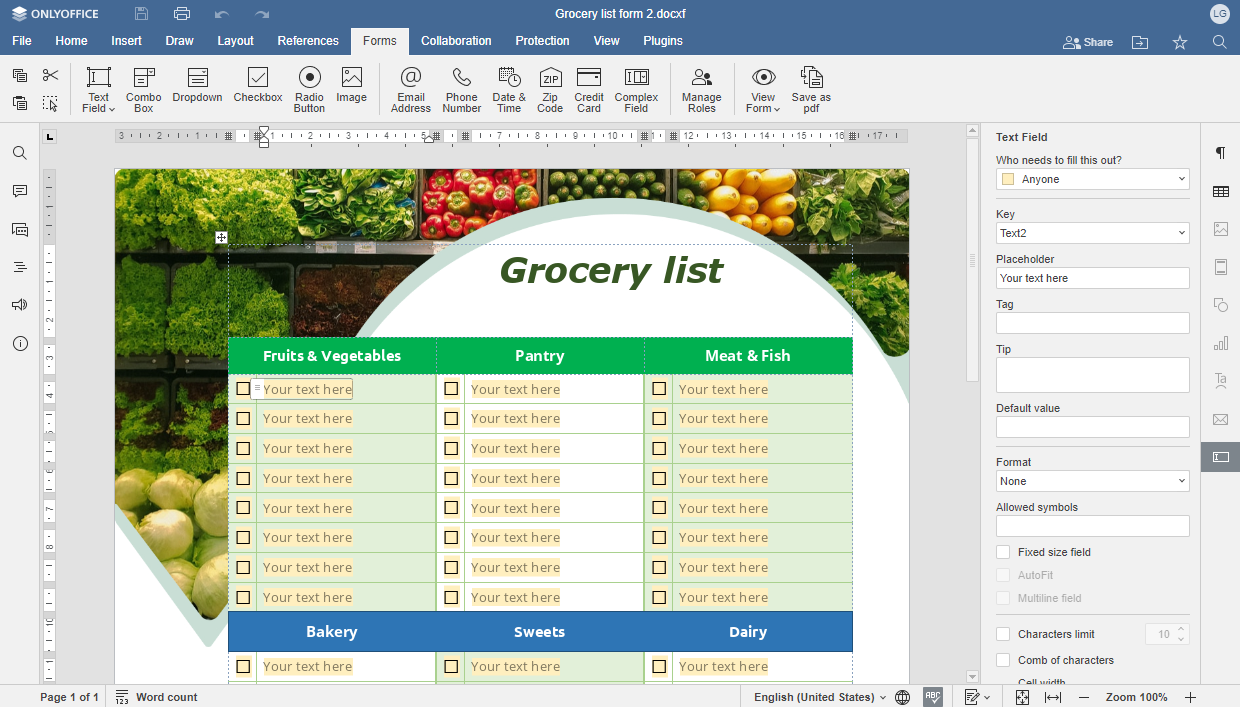Save the form as pdf
Screen dimensions: 1240x707
point(811,86)
